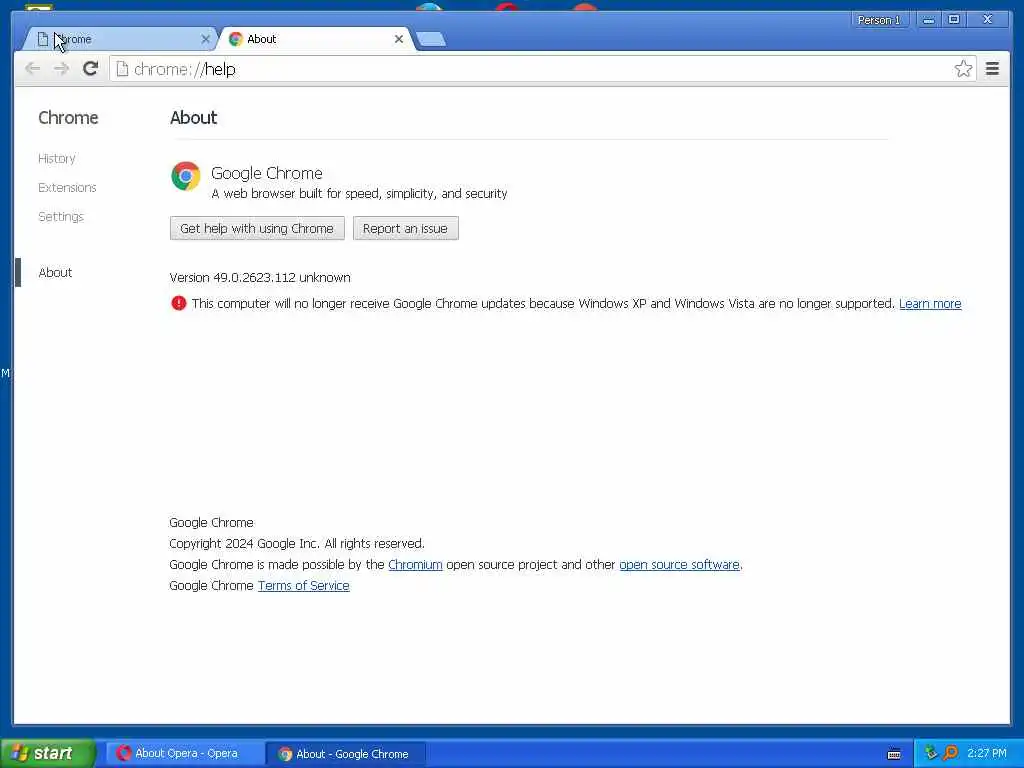Open History in the sidebar

point(57,159)
